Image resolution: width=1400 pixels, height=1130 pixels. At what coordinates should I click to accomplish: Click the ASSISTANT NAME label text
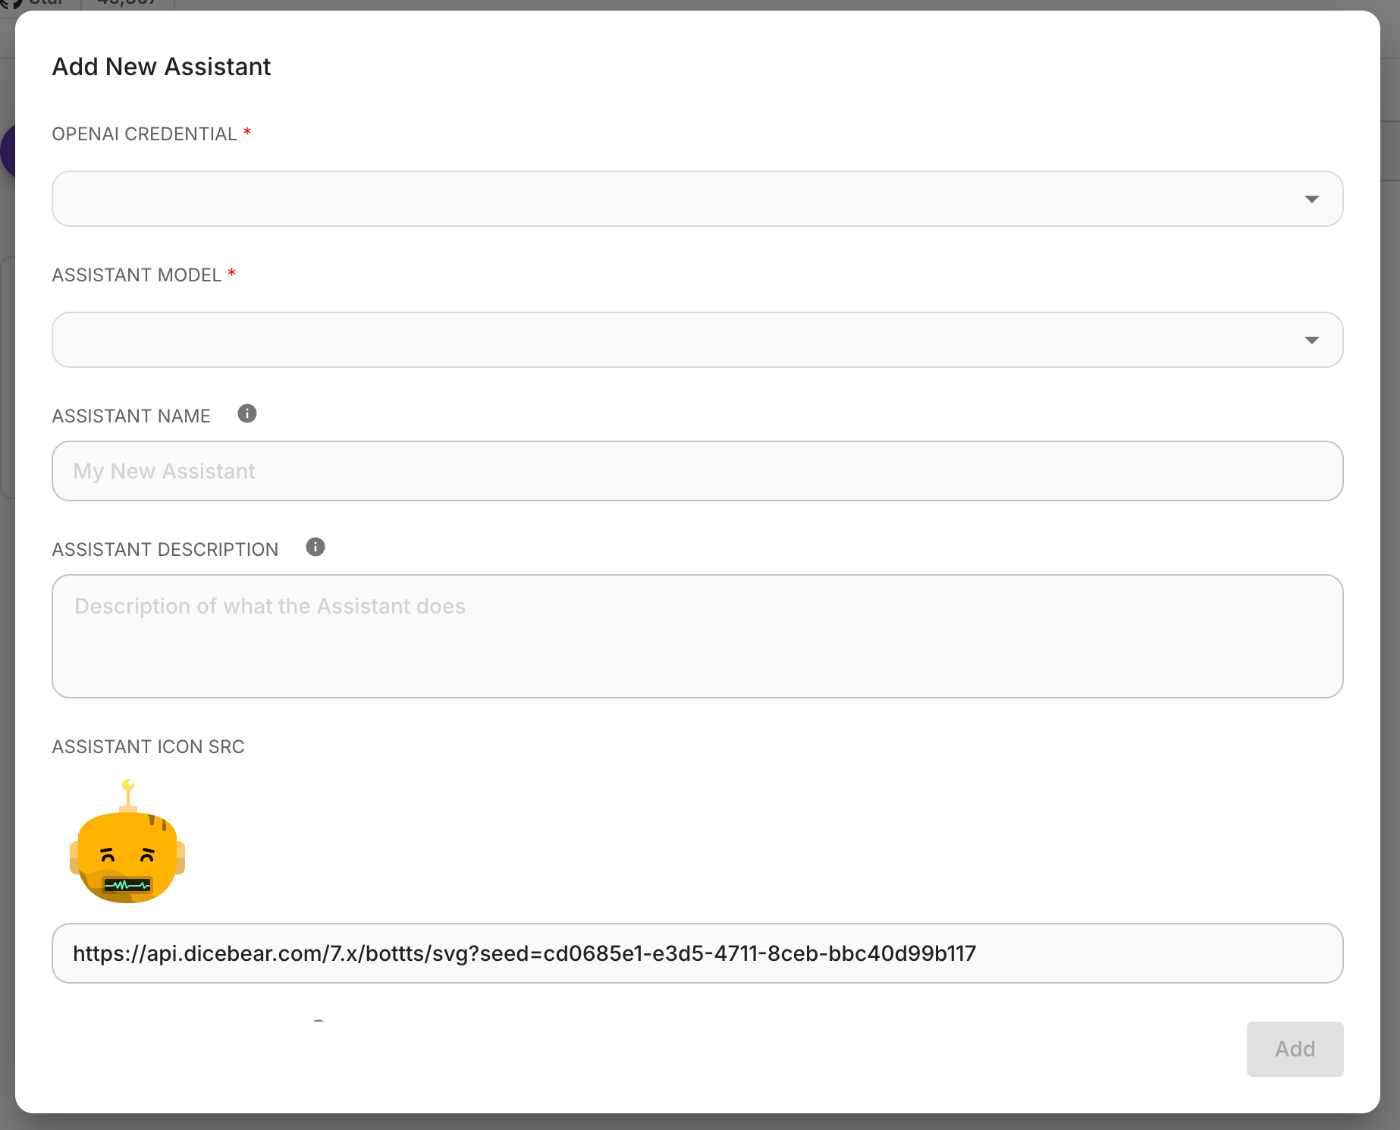(x=131, y=416)
